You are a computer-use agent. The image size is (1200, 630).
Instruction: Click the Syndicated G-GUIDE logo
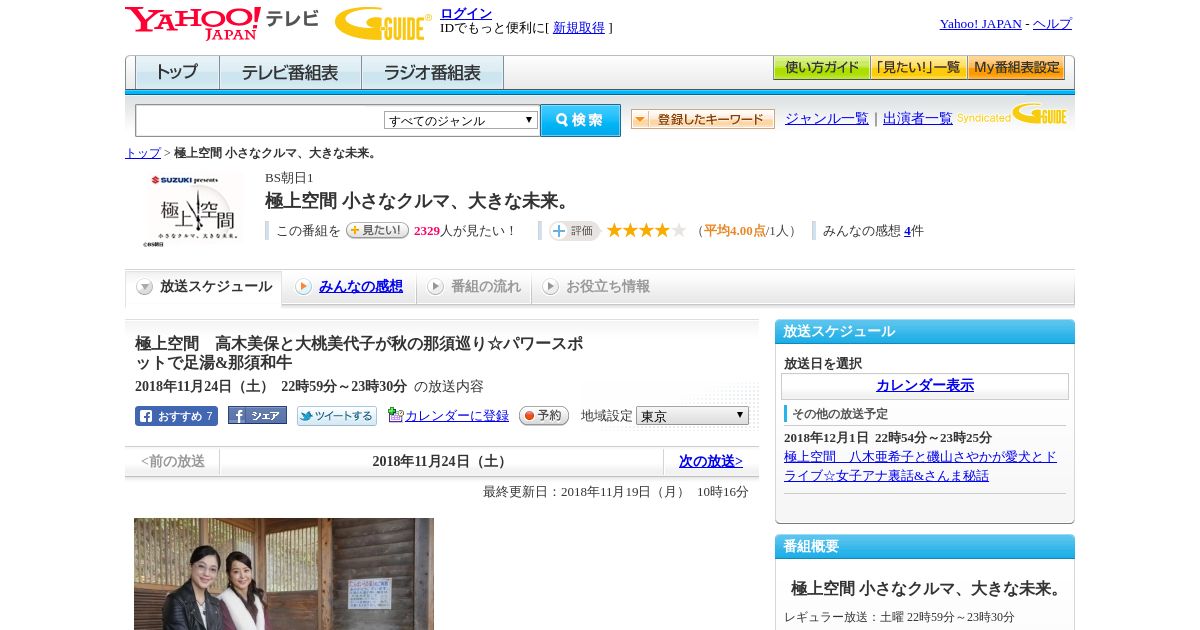tap(1011, 115)
